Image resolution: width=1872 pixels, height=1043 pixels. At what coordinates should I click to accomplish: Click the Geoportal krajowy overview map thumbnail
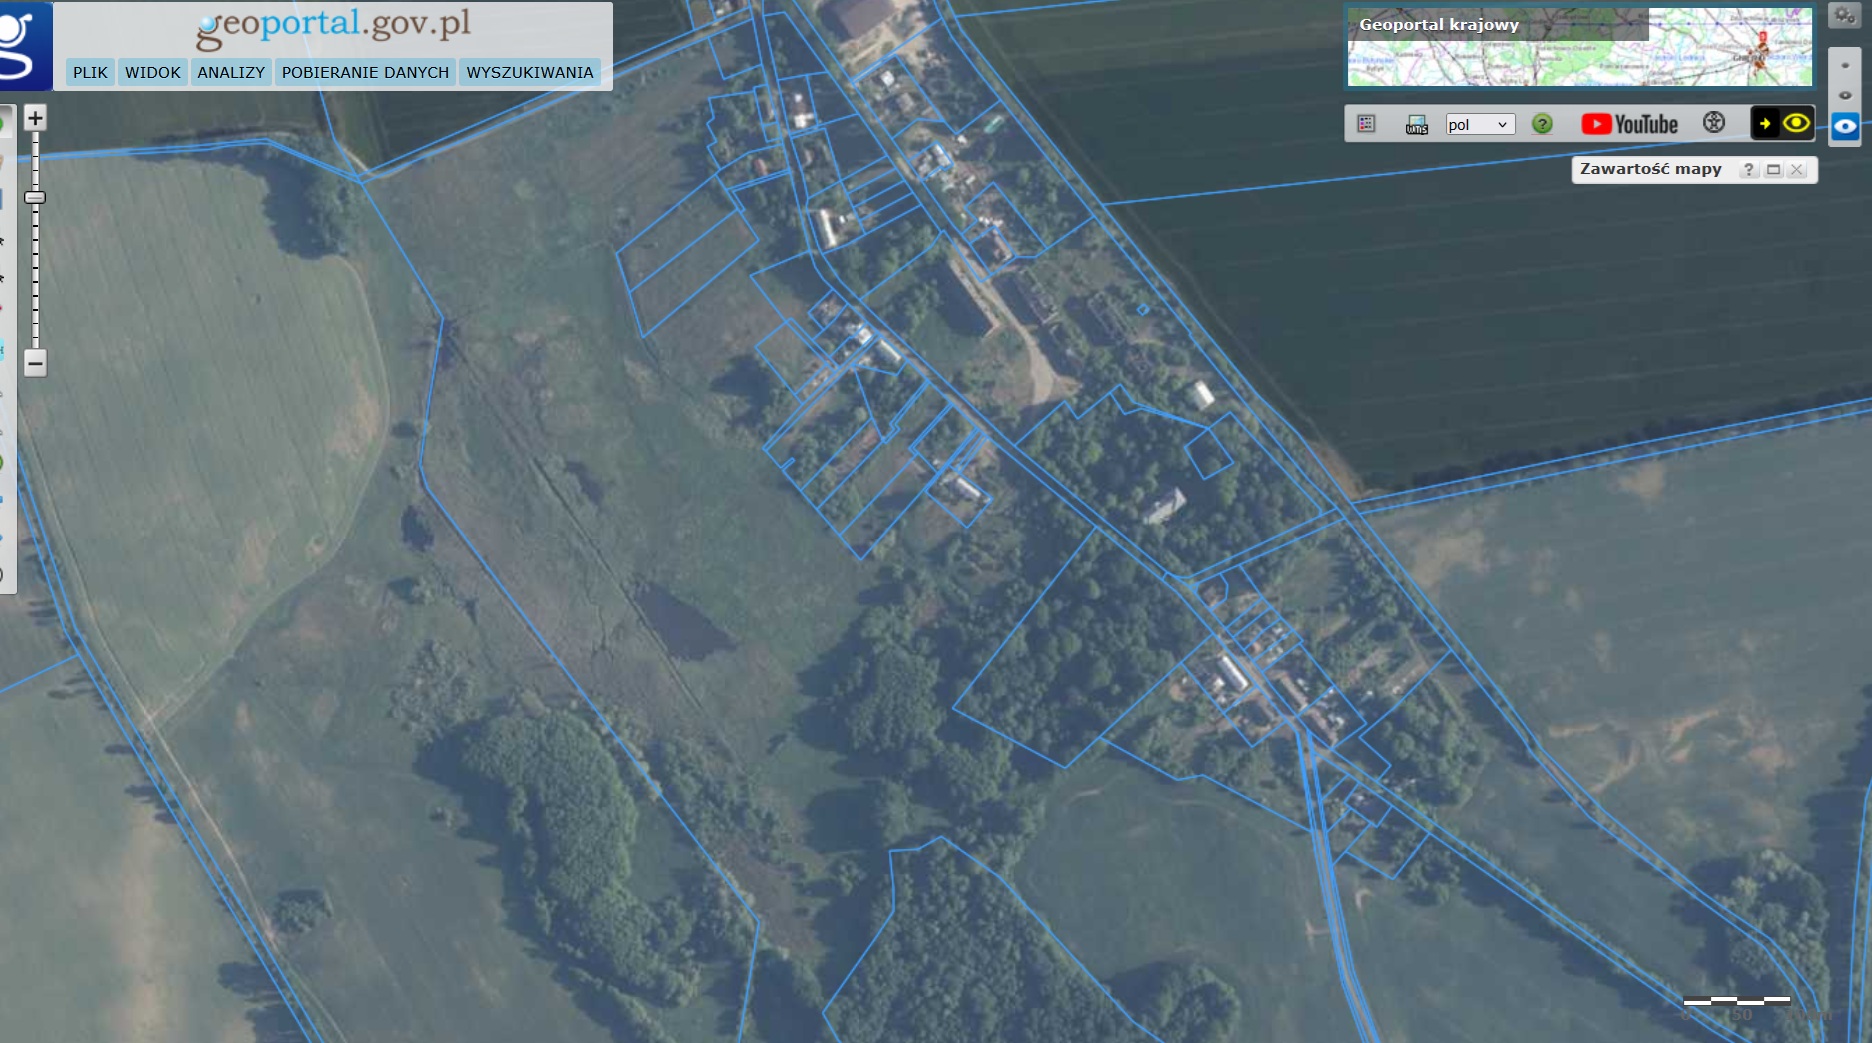tap(1579, 48)
